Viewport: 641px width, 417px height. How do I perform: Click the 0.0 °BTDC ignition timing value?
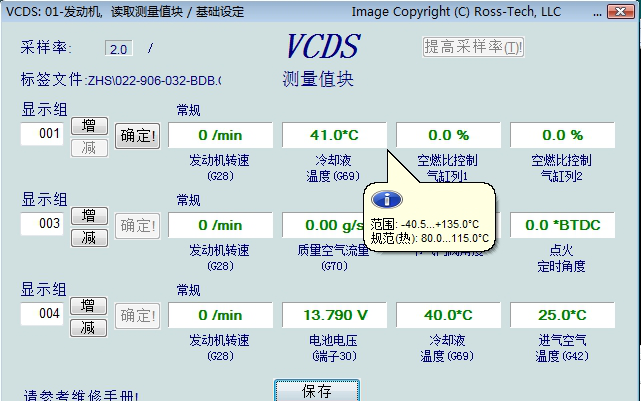coord(562,225)
